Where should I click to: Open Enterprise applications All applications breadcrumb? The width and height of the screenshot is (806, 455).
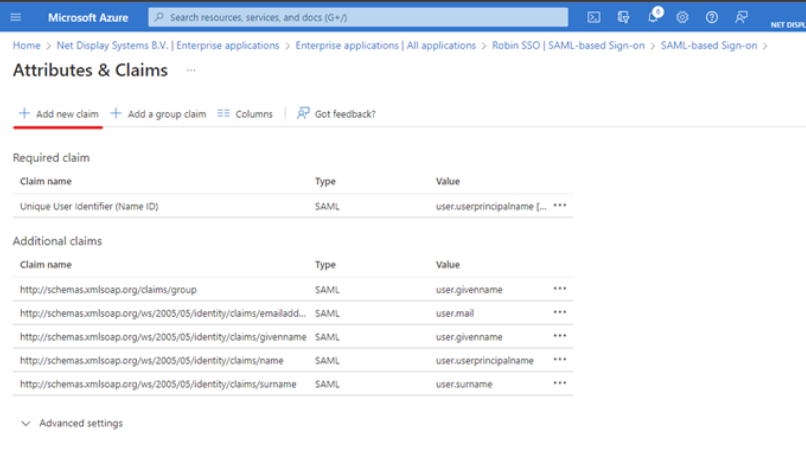point(386,46)
